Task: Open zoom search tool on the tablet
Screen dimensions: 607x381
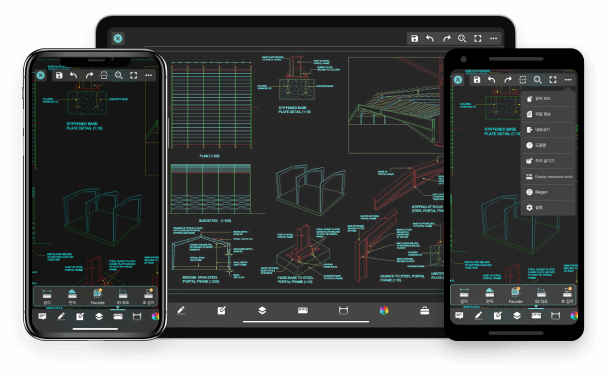Action: [x=462, y=38]
